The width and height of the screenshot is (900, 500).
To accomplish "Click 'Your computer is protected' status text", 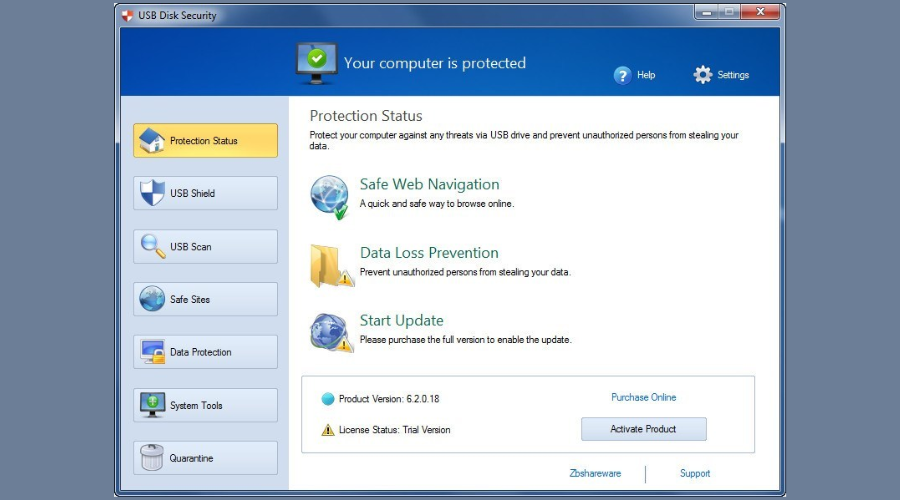I will [x=435, y=63].
